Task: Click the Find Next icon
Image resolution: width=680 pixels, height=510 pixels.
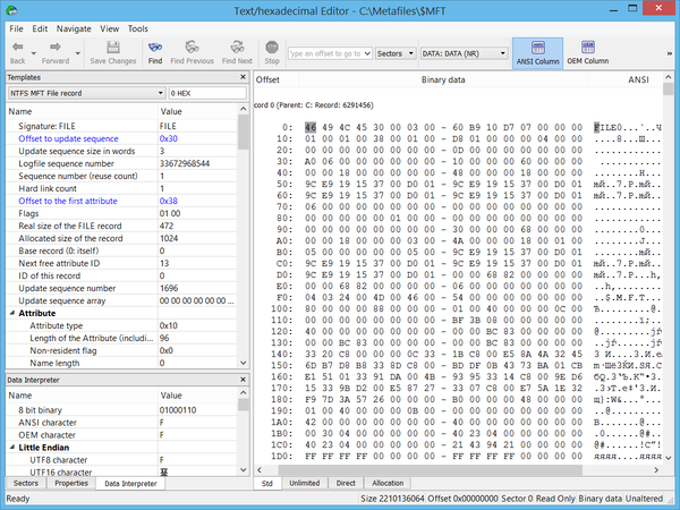Action: click(237, 47)
